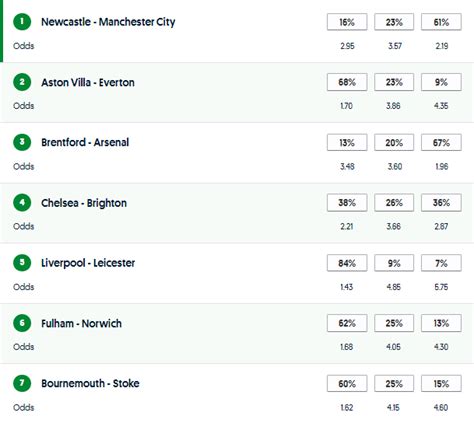Open the Liverpool - Leicester match title
Image resolution: width=474 pixels, height=423 pixels.
88,263
